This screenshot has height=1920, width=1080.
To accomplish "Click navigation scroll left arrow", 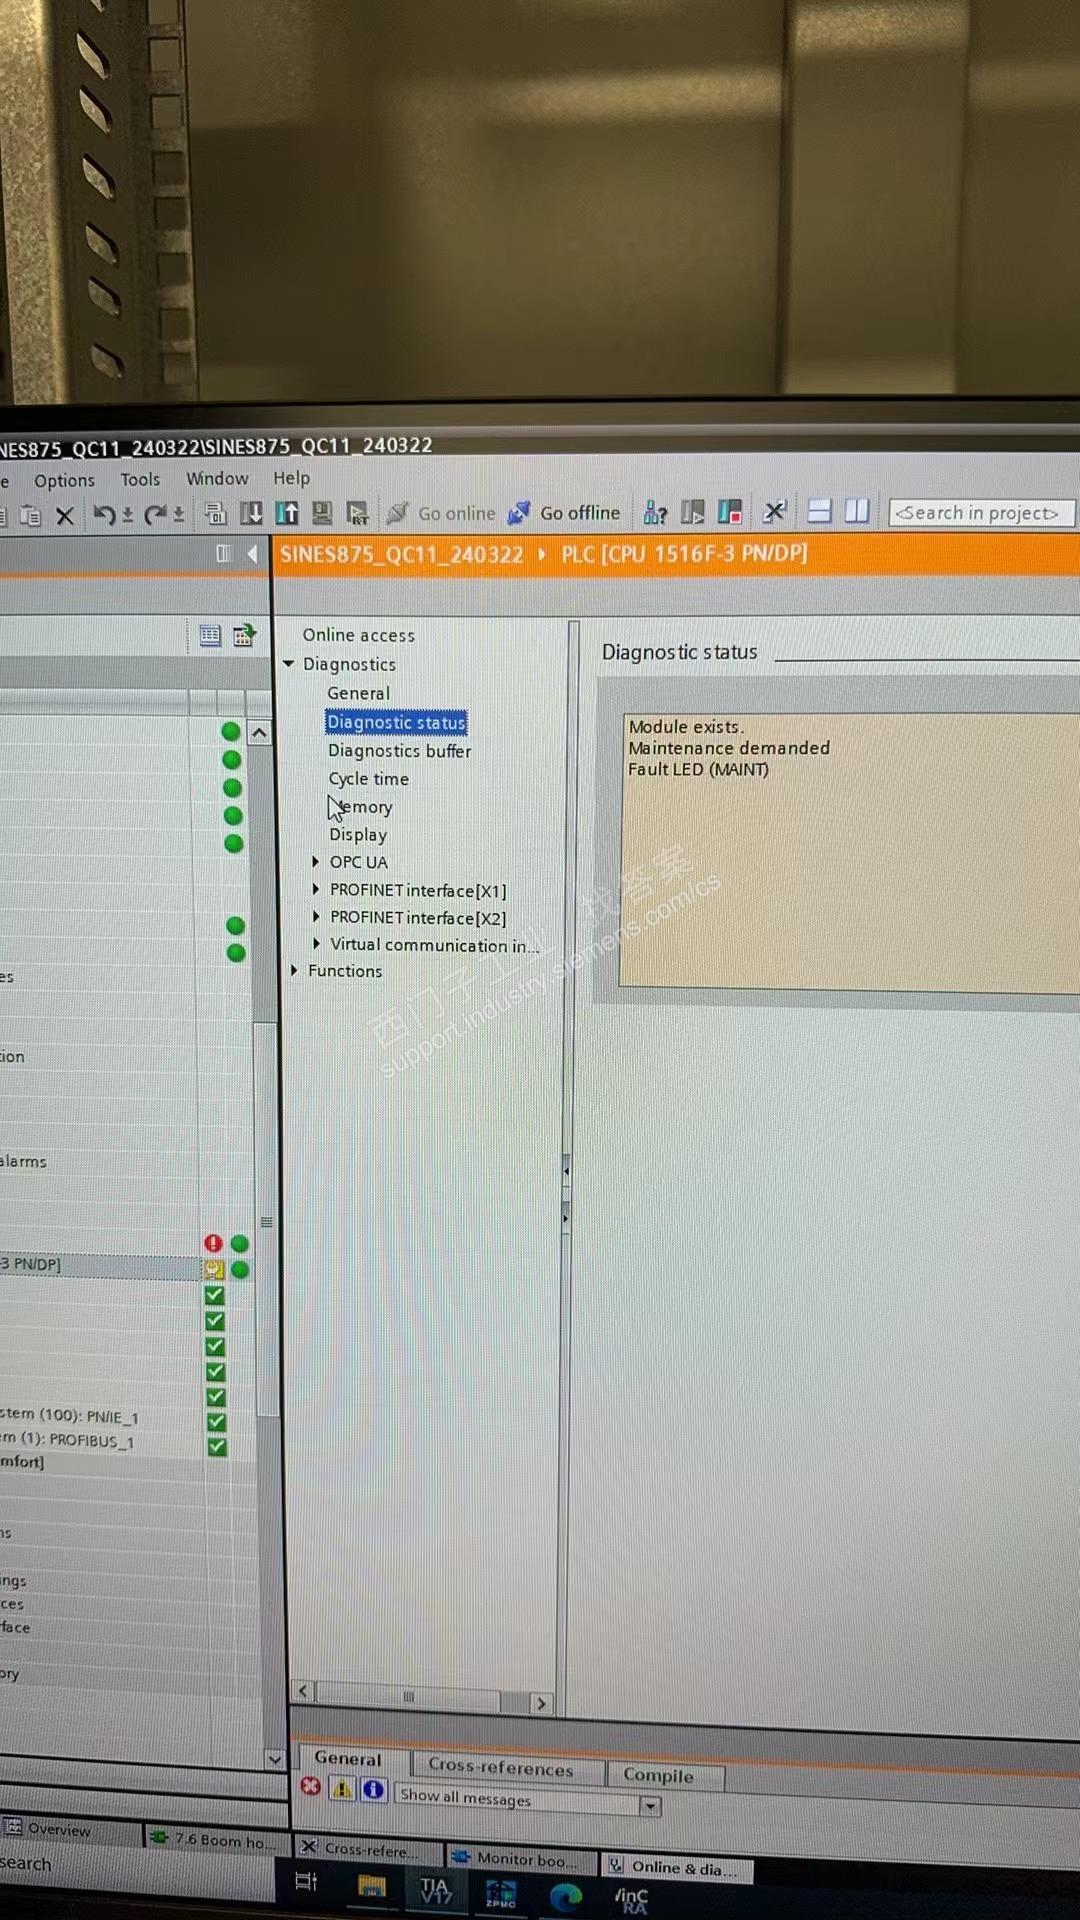I will (304, 1691).
